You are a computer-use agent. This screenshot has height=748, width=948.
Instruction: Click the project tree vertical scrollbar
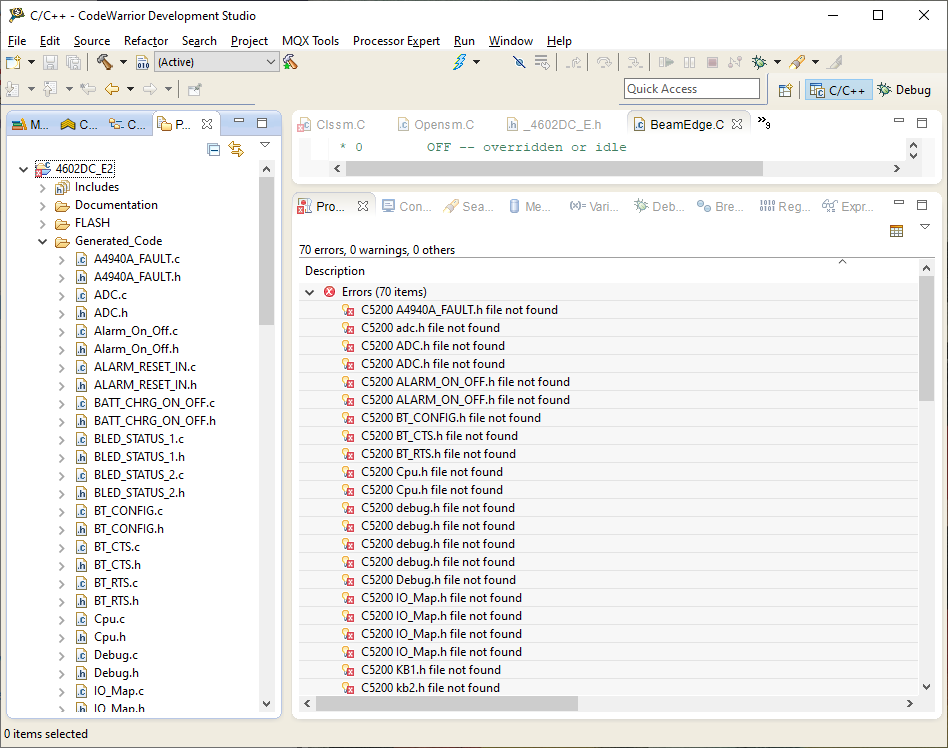tap(266, 251)
